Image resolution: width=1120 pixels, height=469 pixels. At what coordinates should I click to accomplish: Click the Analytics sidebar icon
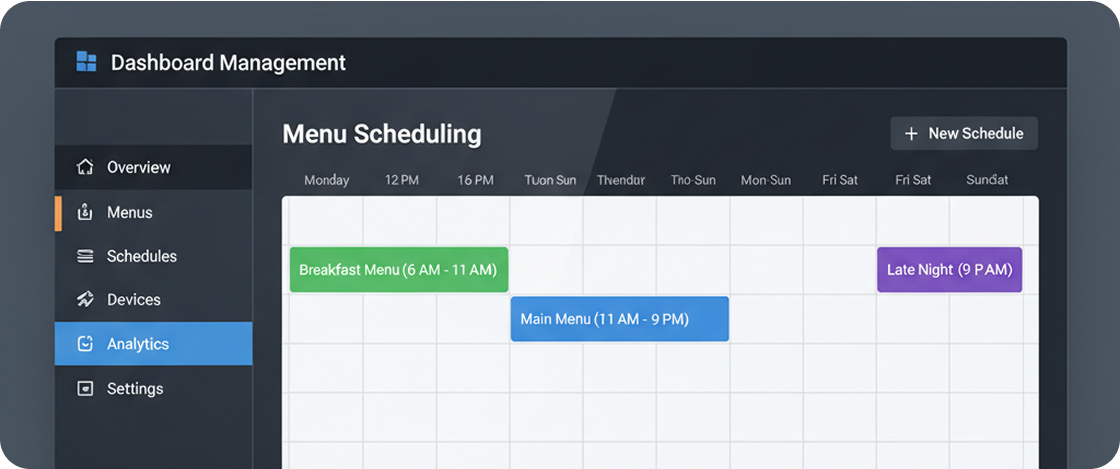click(x=85, y=344)
